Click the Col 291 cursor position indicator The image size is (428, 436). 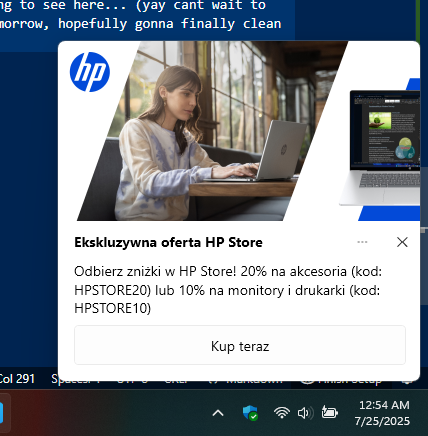point(17,379)
